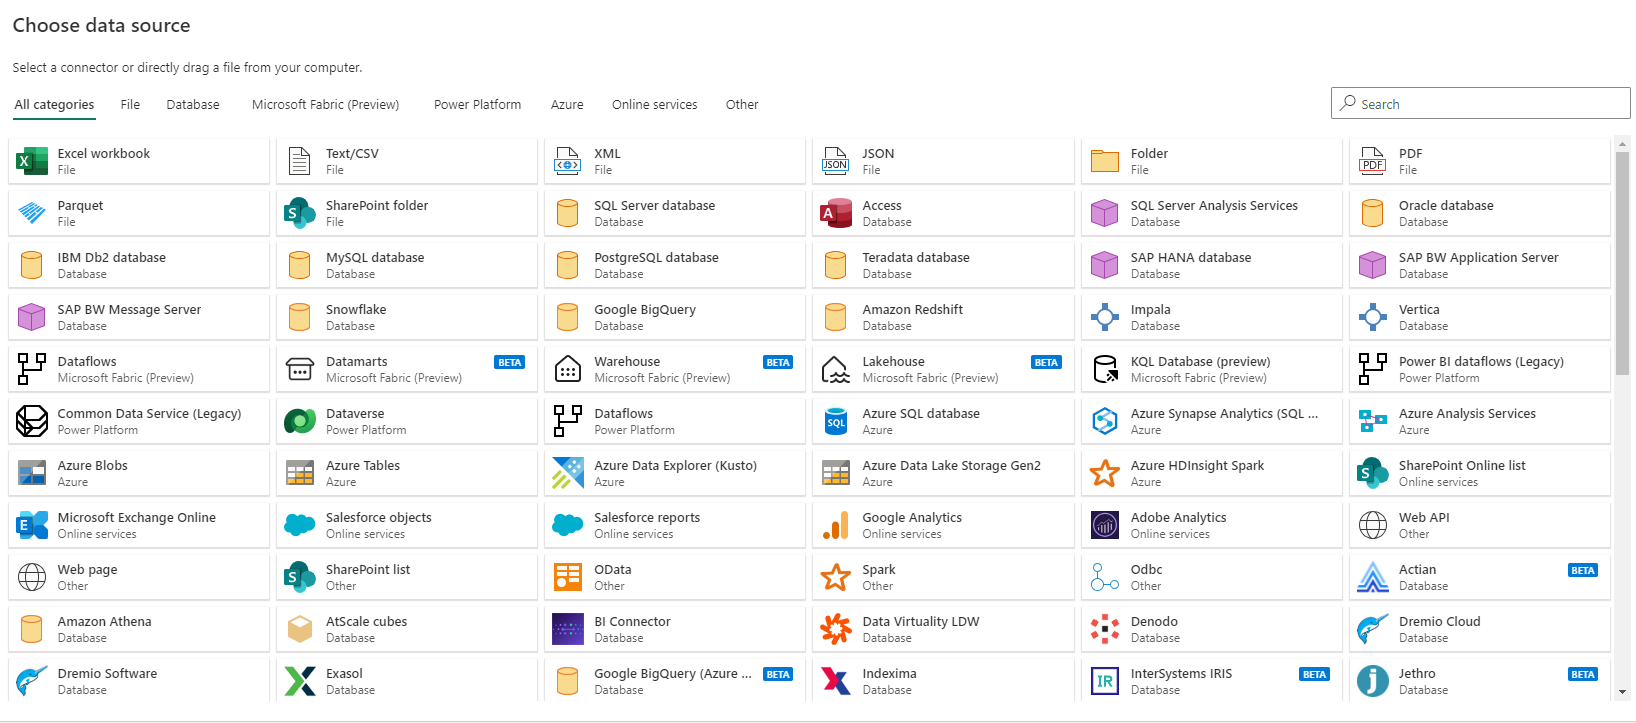Select the OData connector icon

(567, 577)
